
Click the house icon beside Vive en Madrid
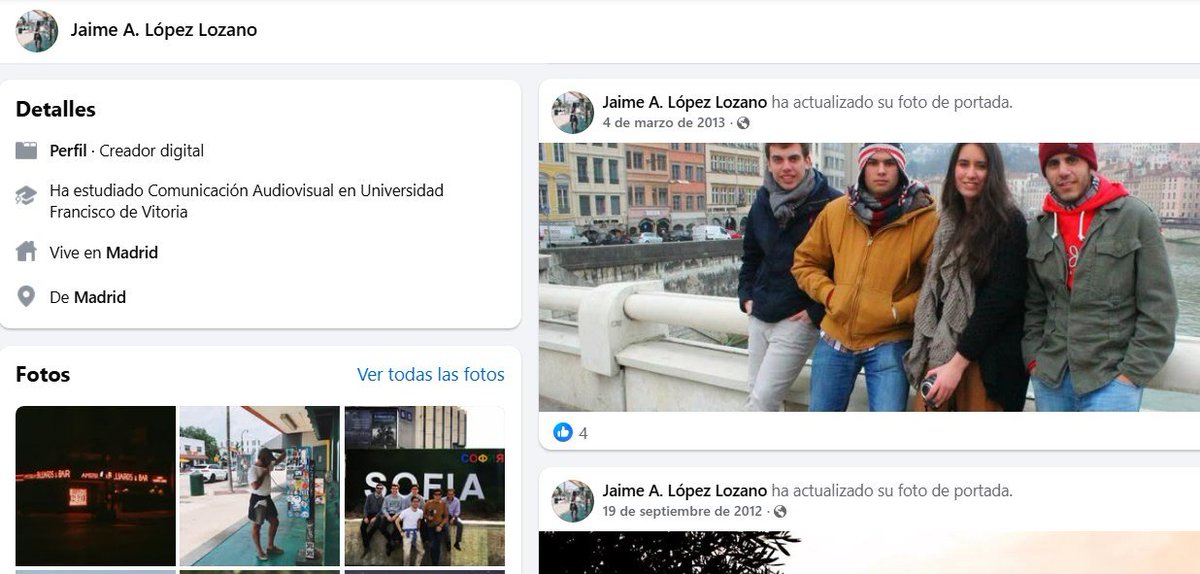coord(26,252)
